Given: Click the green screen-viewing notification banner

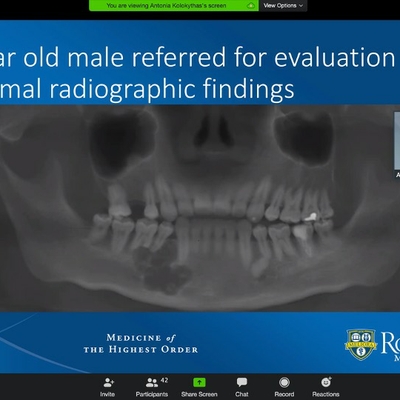Looking at the screenshot, I should pos(174,6).
